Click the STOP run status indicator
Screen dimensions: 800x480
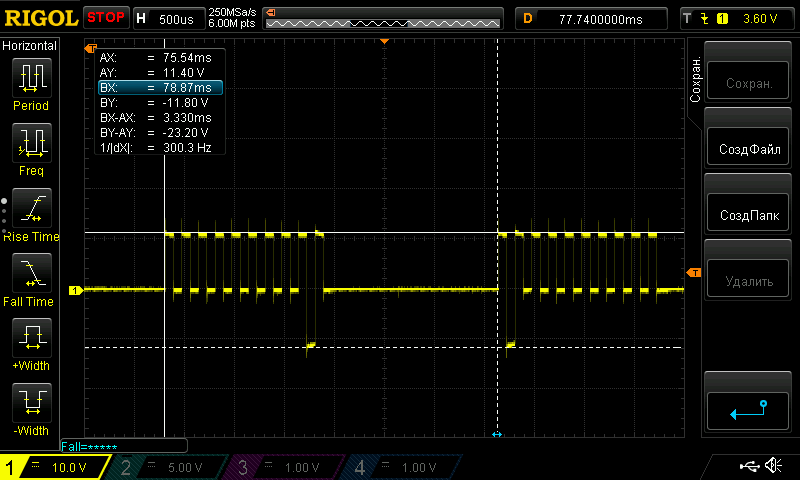[106, 17]
